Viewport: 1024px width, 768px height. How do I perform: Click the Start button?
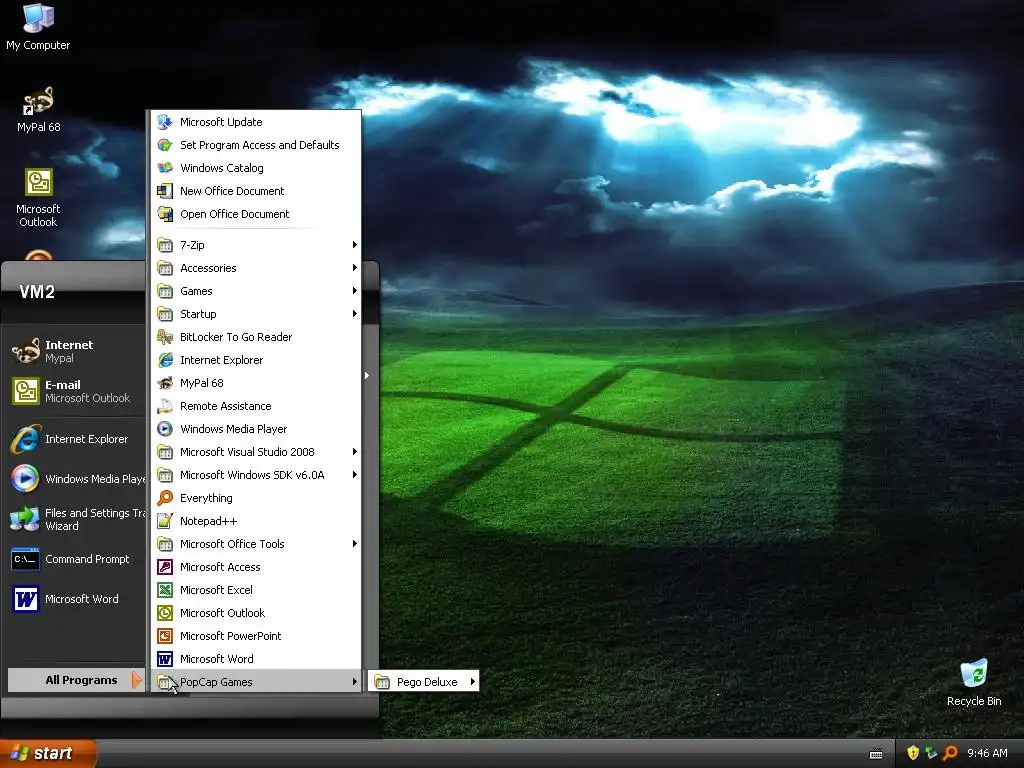[x=48, y=754]
